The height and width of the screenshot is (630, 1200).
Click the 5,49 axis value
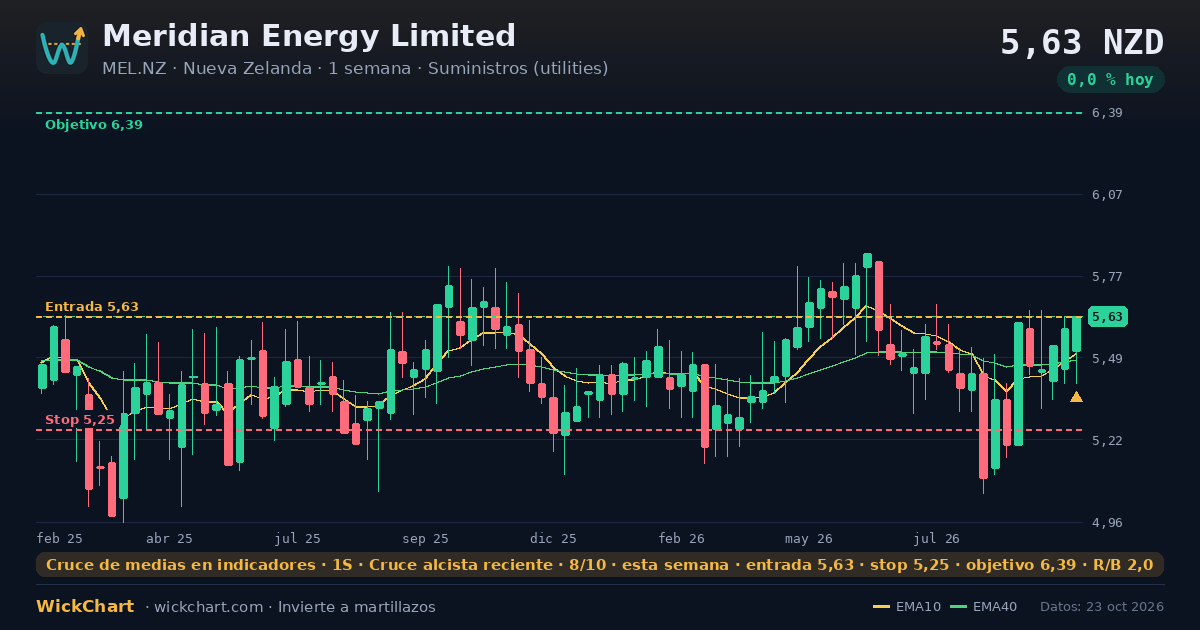[x=1107, y=359]
